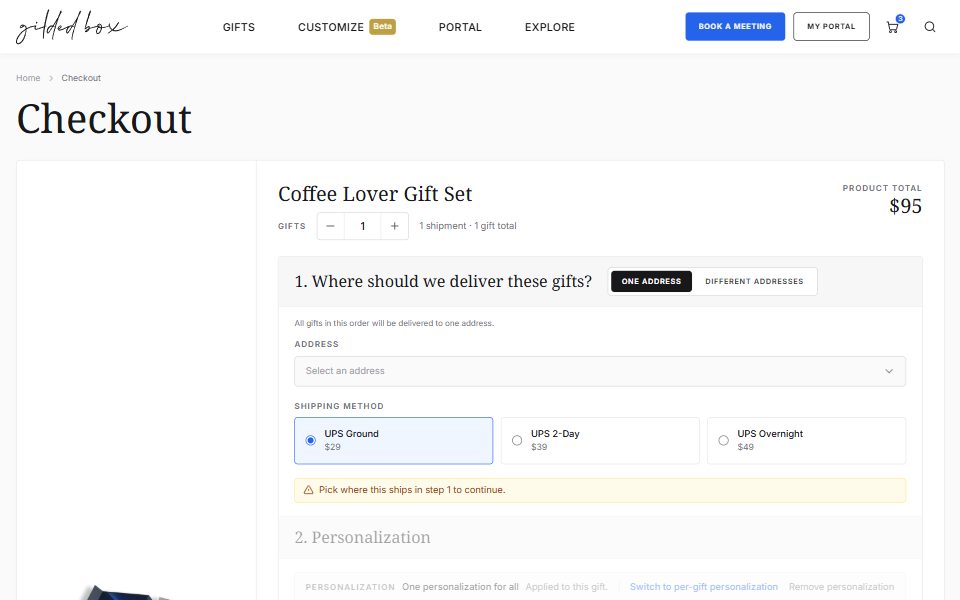Image resolution: width=960 pixels, height=600 pixels.
Task: Click the Coffee Lover Gift Set title
Action: [x=375, y=193]
